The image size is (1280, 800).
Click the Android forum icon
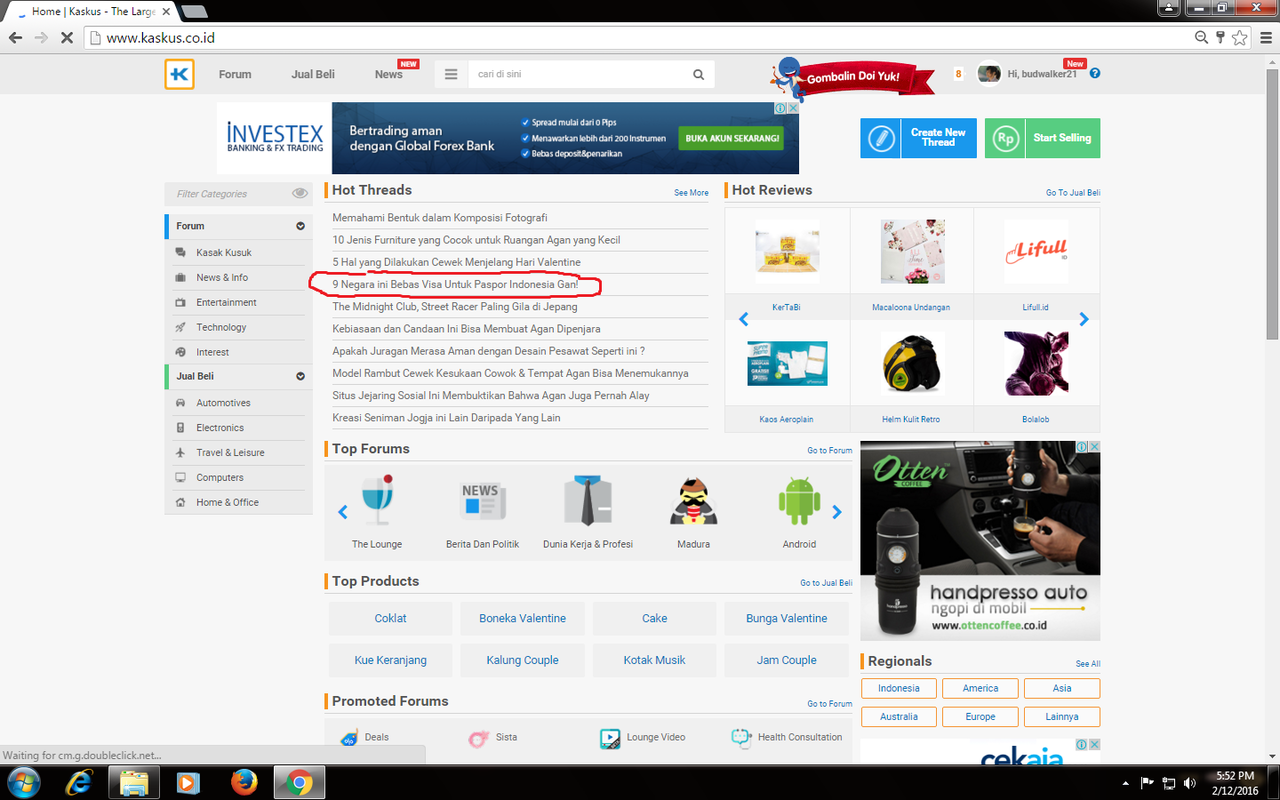[x=799, y=501]
